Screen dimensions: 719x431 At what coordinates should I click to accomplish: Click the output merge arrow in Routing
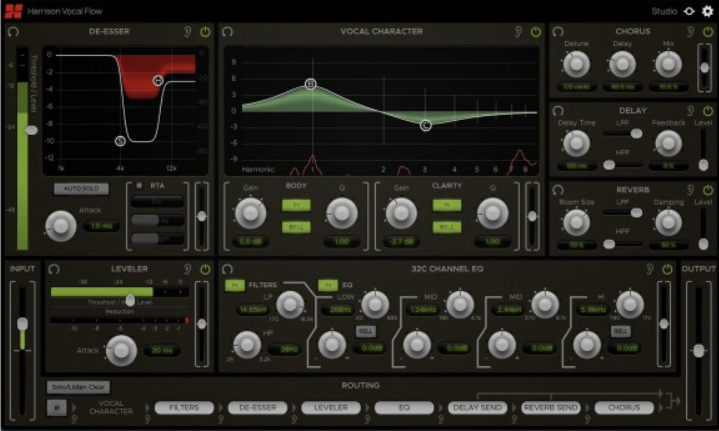tap(673, 401)
